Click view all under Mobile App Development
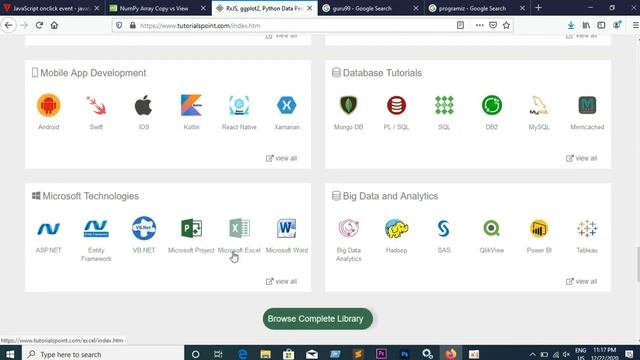 pyautogui.click(x=281, y=158)
